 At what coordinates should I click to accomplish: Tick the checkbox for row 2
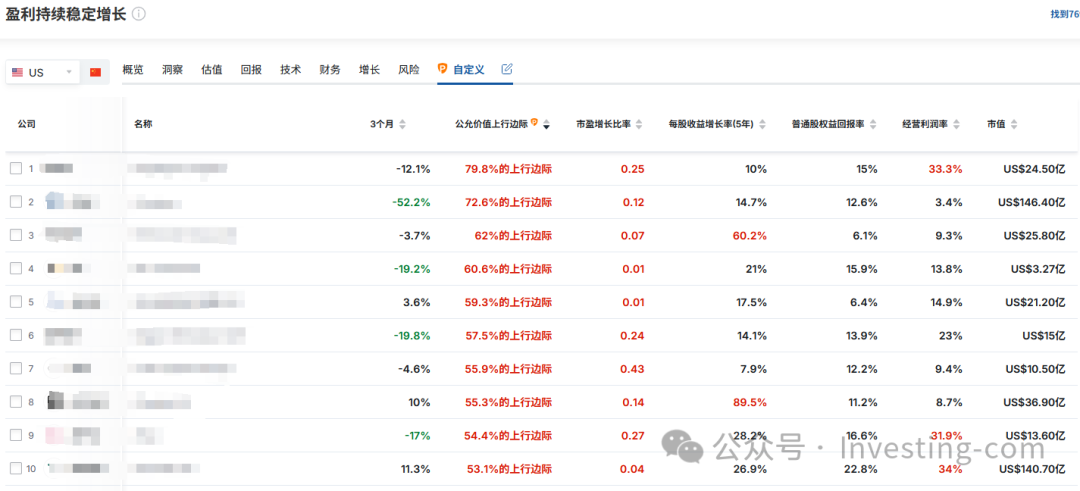(x=16, y=202)
